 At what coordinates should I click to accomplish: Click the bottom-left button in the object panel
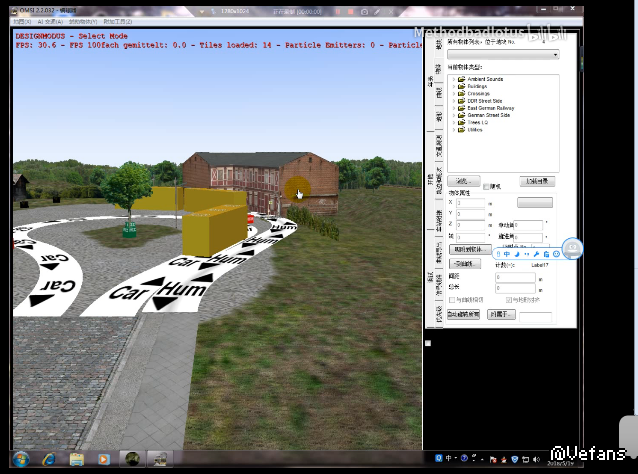coord(465,314)
